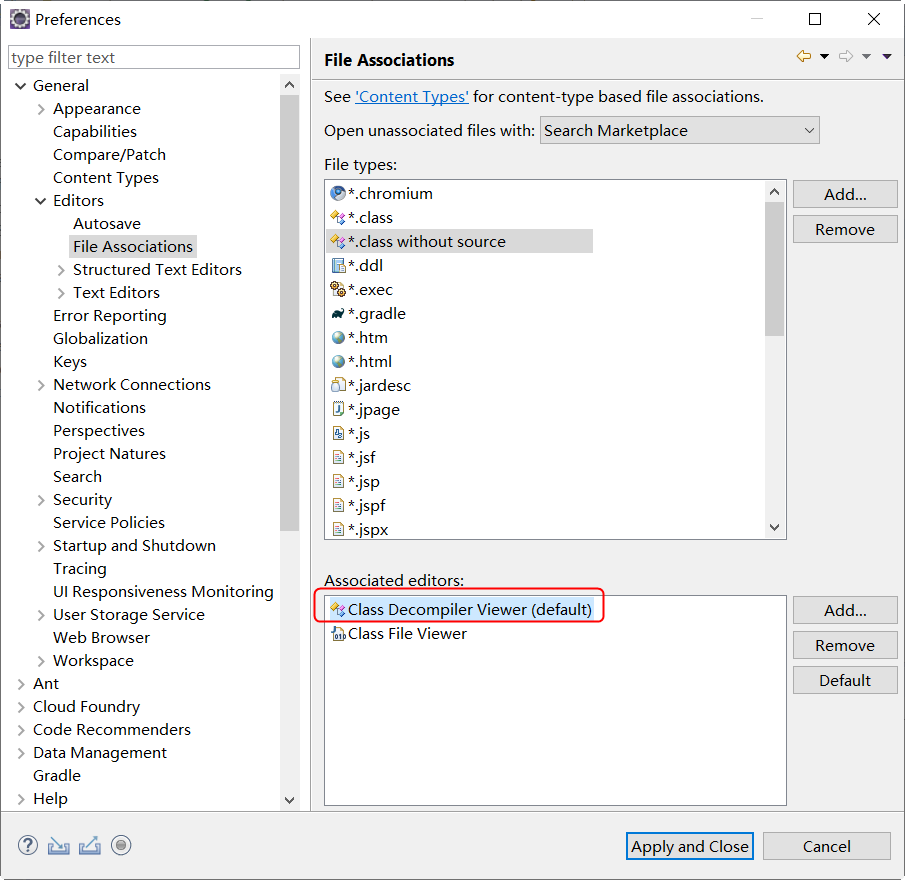Click the Import preferences icon
Image resolution: width=905 pixels, height=880 pixels.
58,846
